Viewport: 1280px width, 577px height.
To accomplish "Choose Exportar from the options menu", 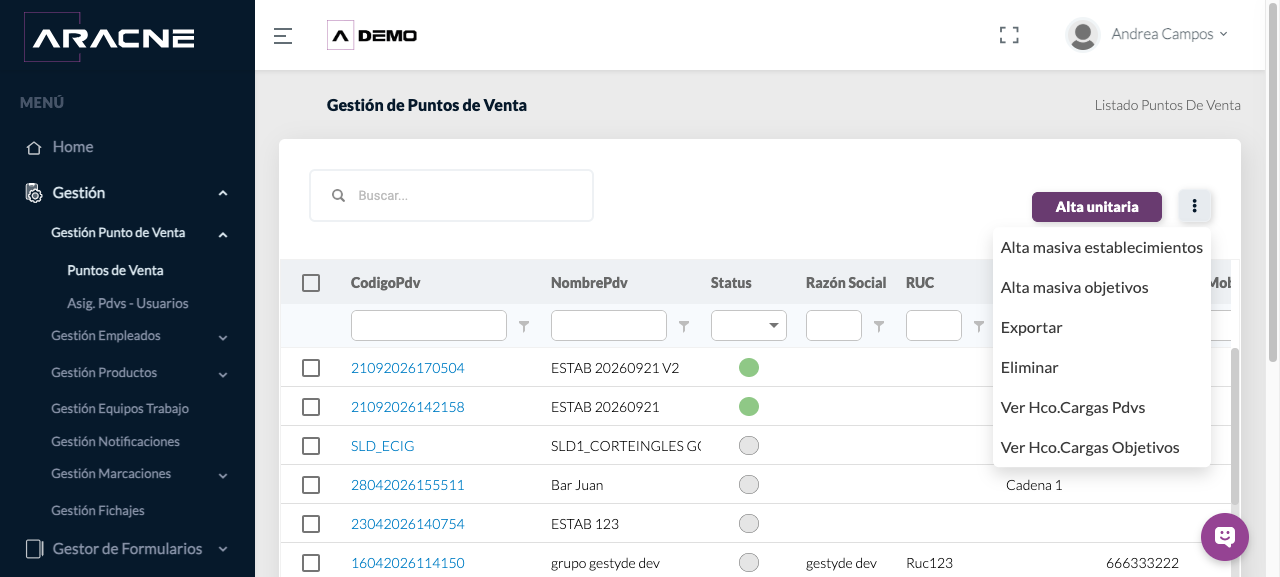I will click(1102, 327).
